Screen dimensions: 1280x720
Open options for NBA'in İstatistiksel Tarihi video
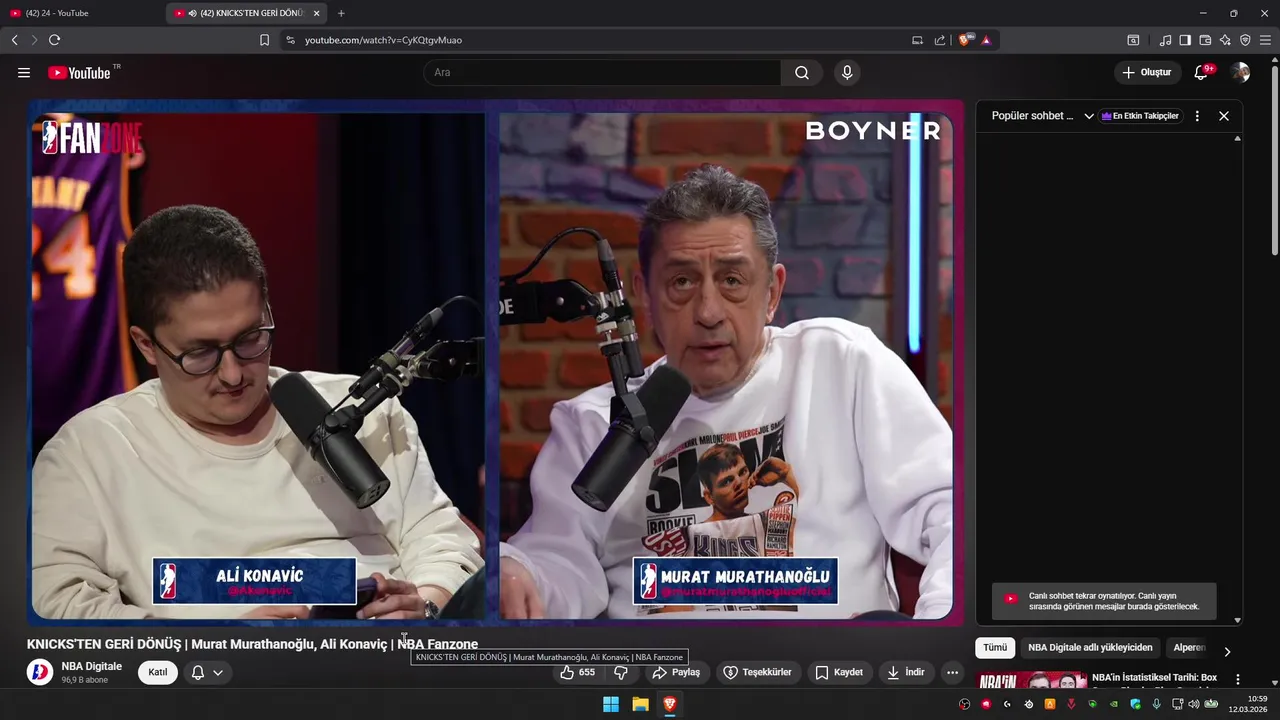[x=1238, y=679]
